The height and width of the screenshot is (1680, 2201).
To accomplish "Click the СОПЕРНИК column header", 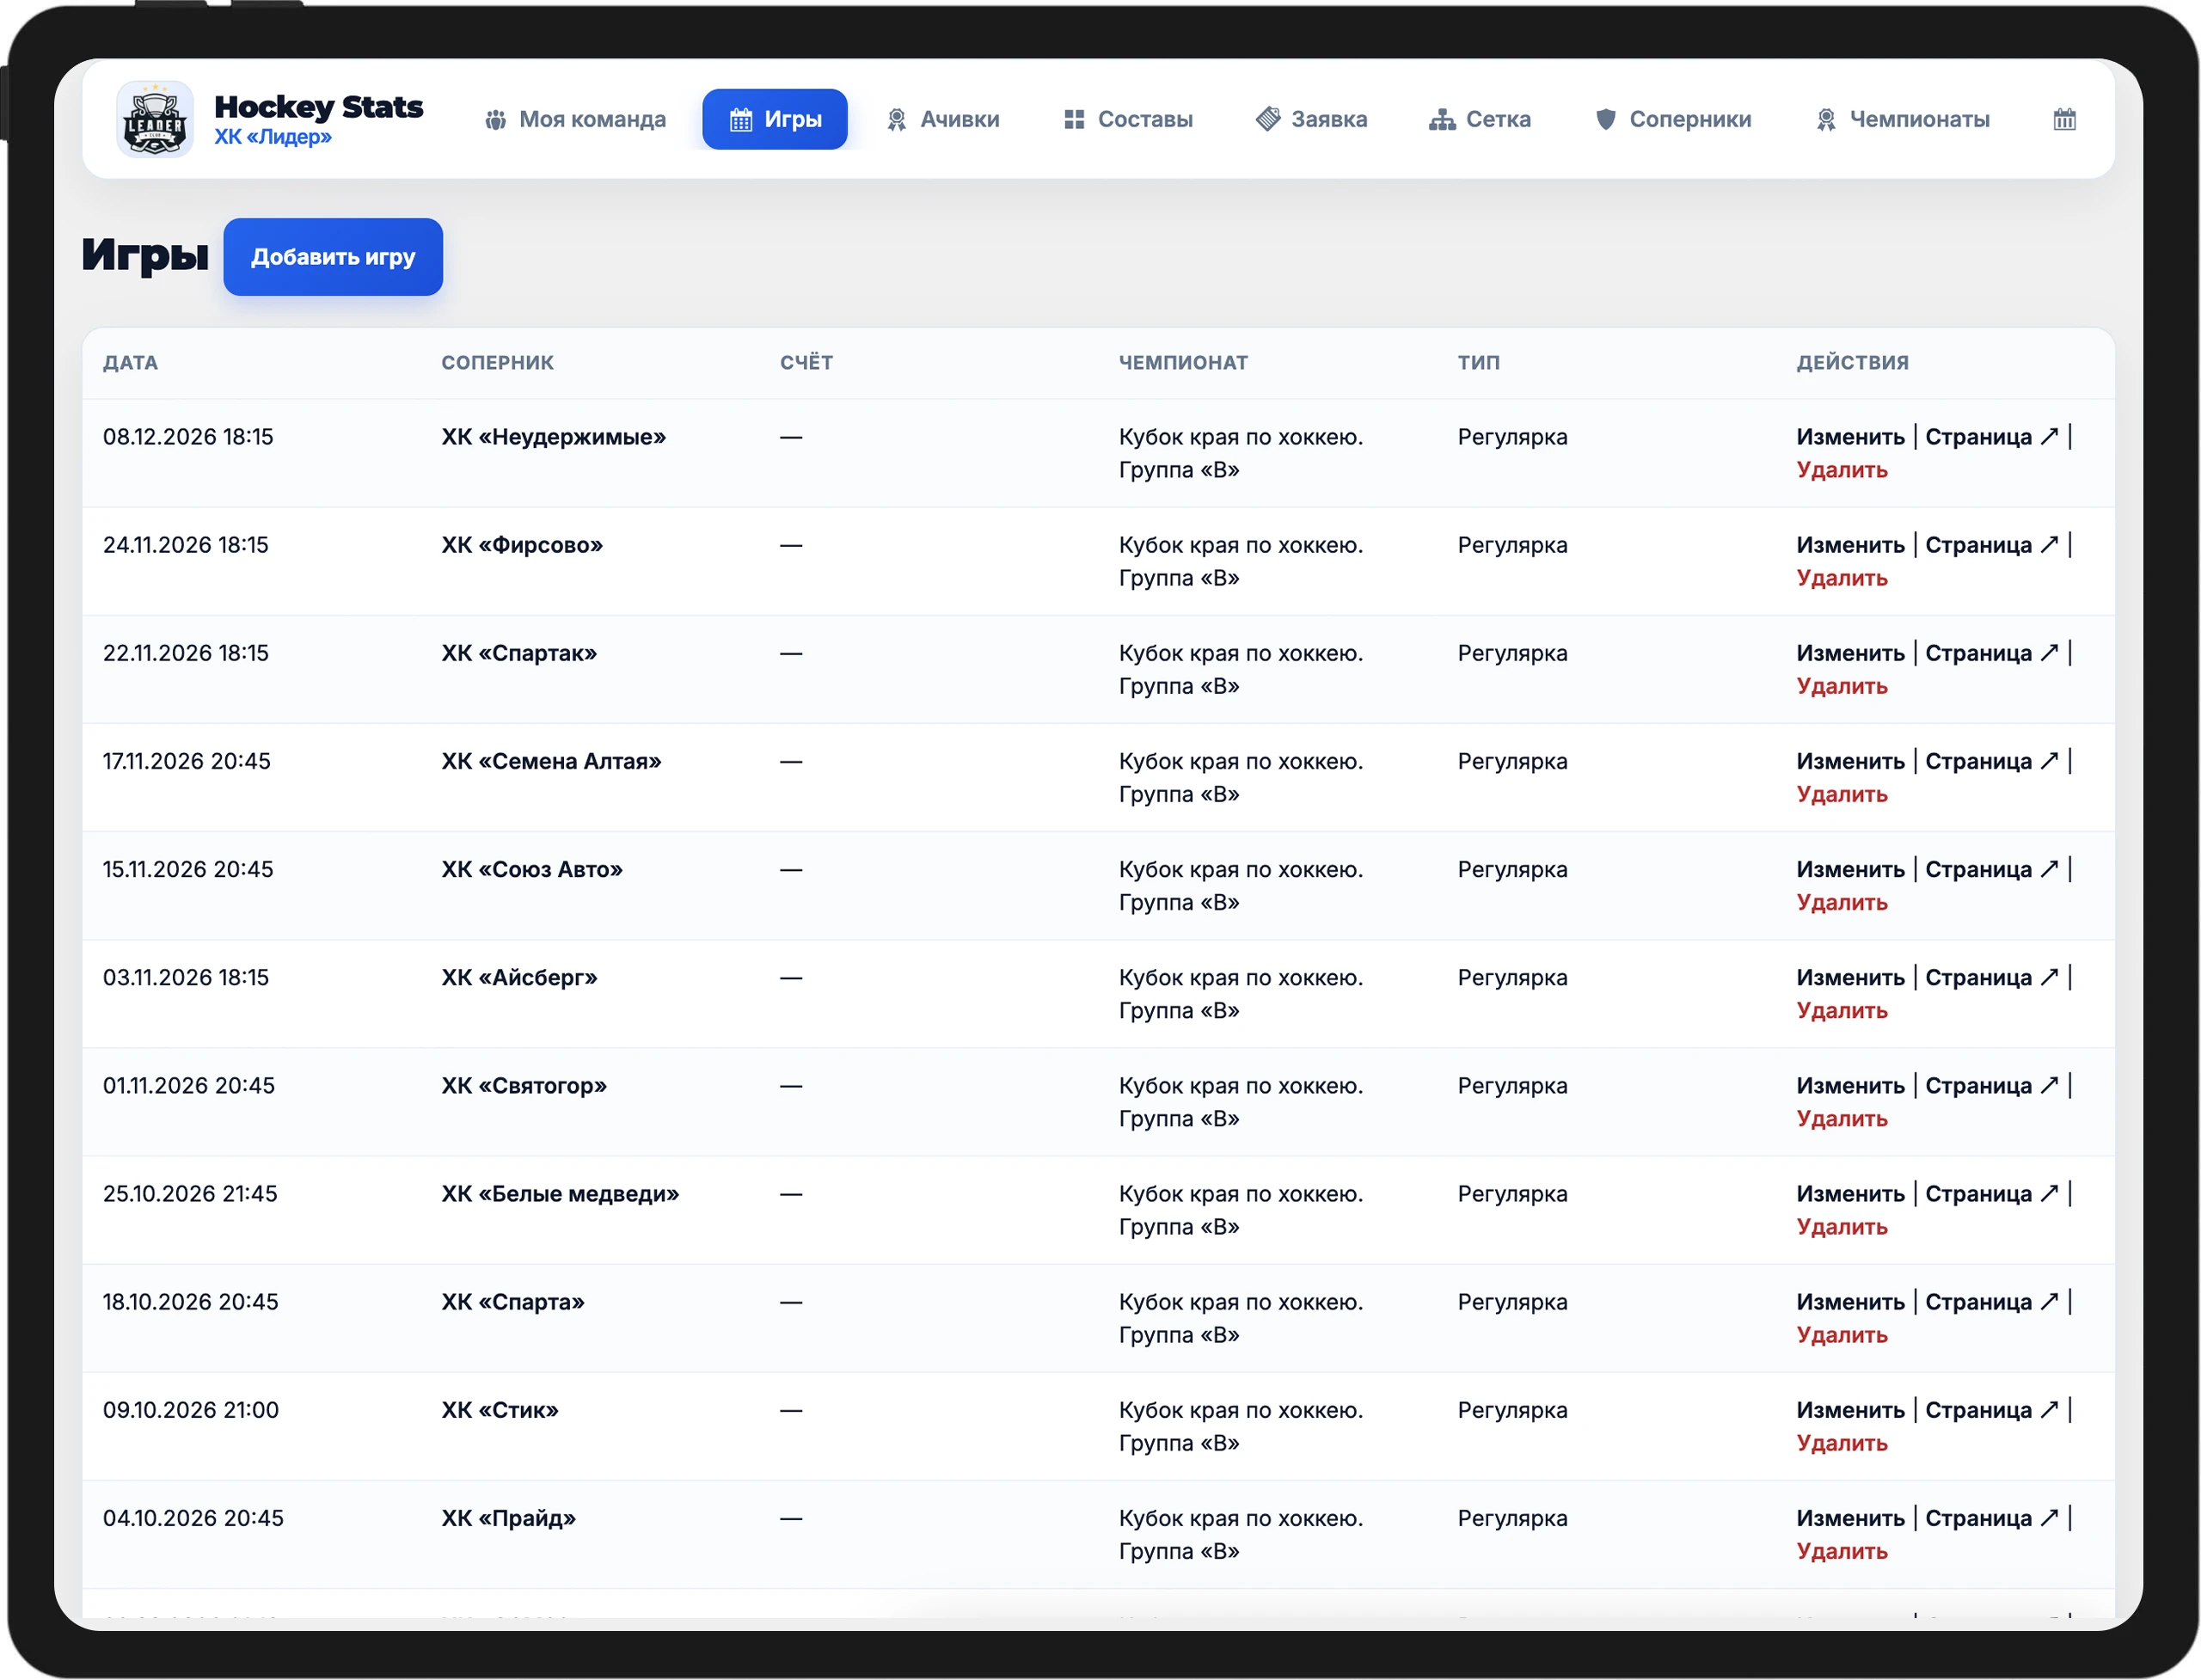I will (x=497, y=363).
